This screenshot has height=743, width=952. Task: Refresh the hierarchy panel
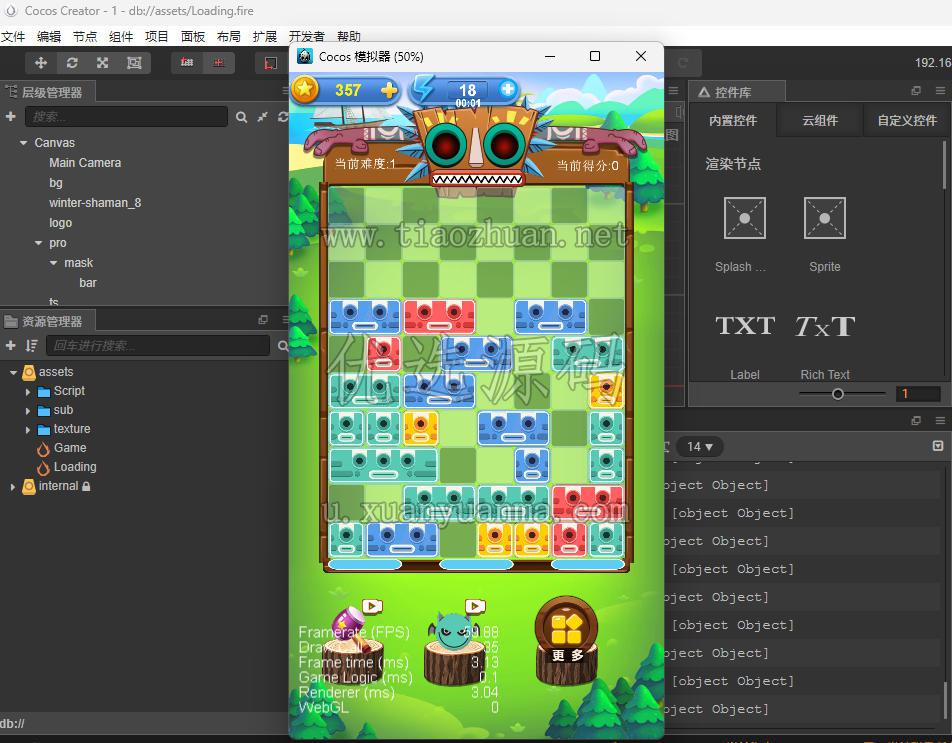[x=282, y=117]
